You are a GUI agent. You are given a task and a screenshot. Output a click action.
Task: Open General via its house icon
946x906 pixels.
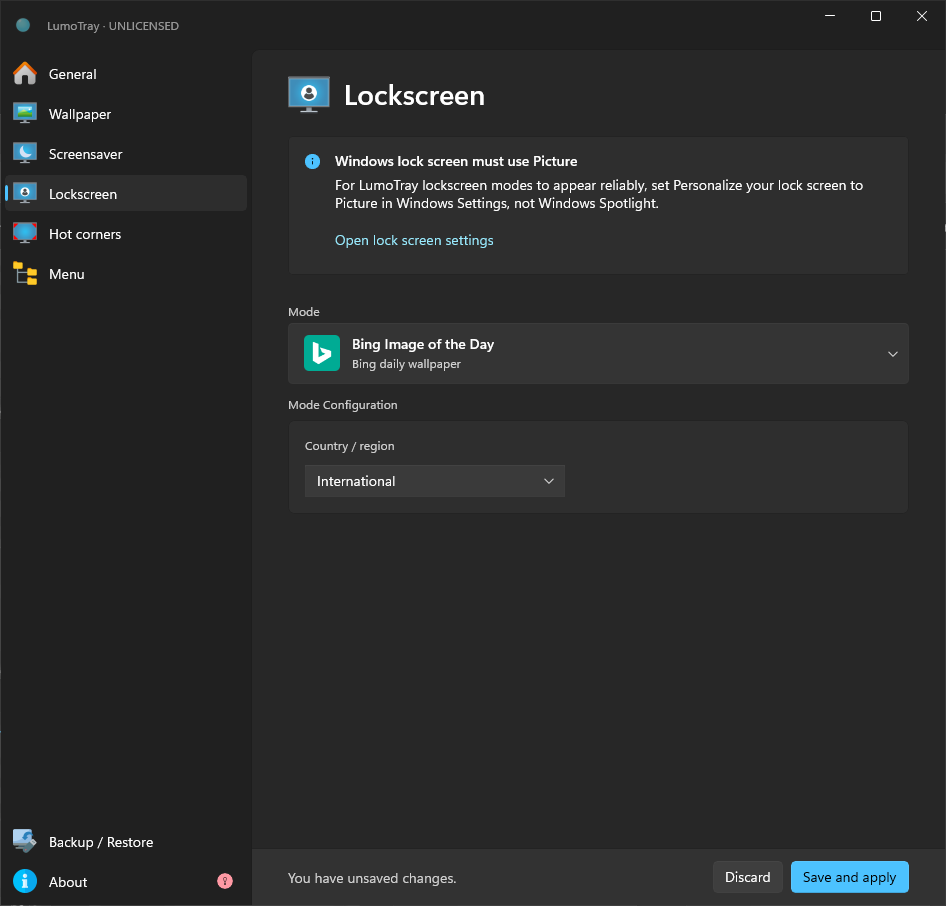coord(25,74)
